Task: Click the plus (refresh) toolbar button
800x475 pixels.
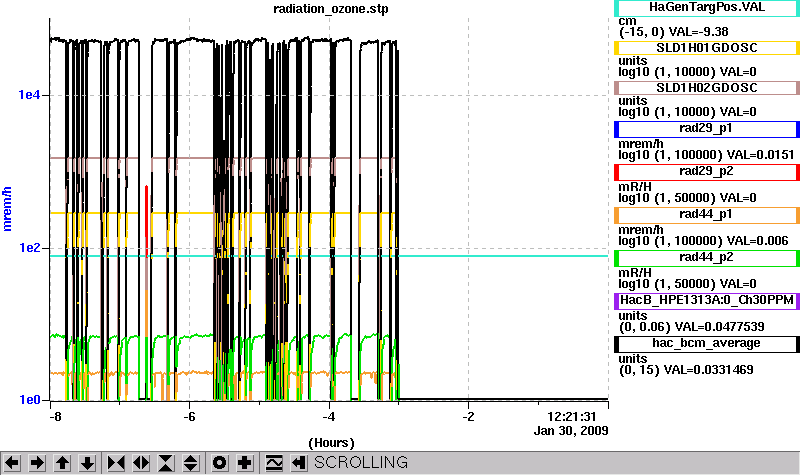Action: (245, 463)
